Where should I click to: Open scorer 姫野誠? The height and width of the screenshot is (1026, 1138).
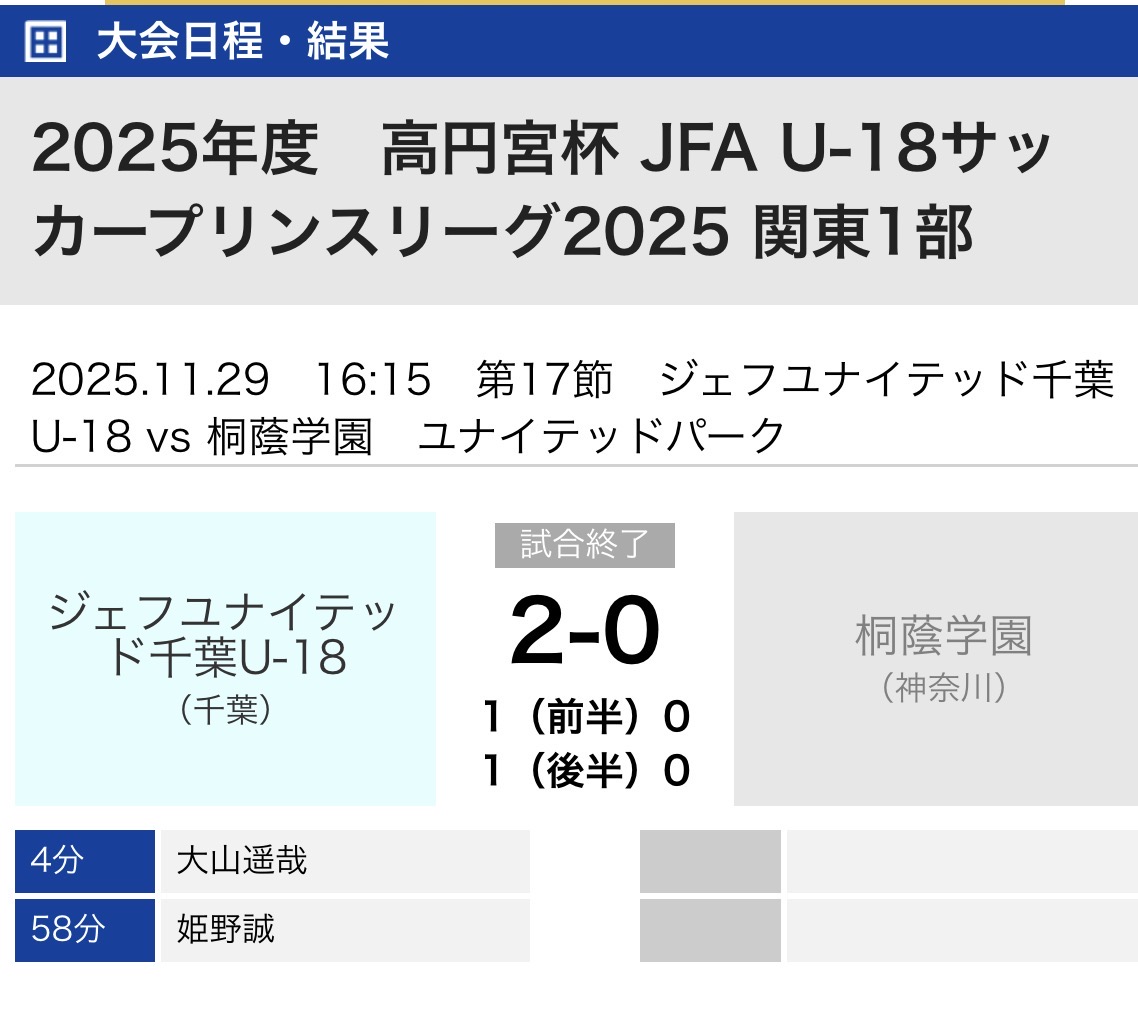coord(344,930)
